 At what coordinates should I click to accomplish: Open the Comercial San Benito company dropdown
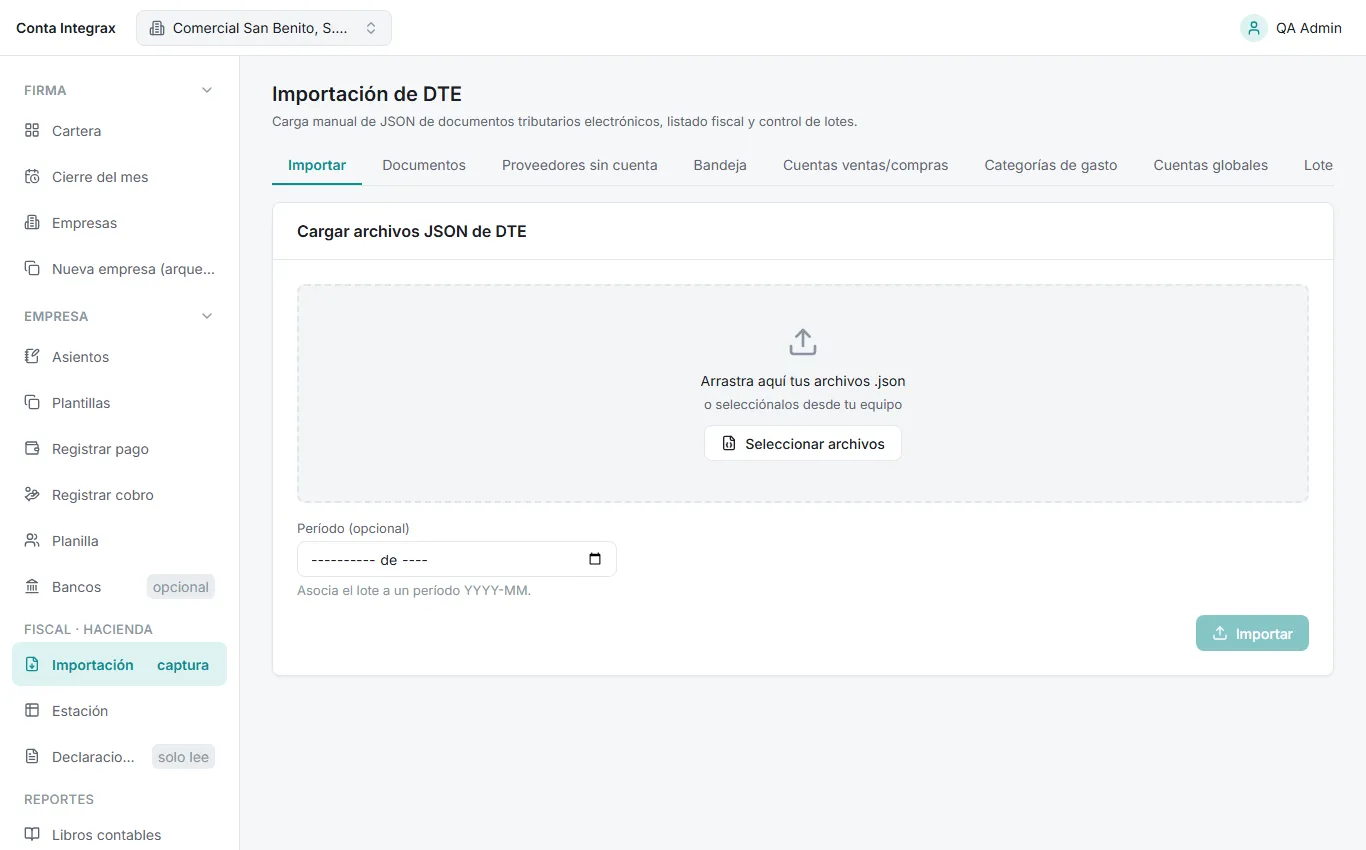point(264,28)
